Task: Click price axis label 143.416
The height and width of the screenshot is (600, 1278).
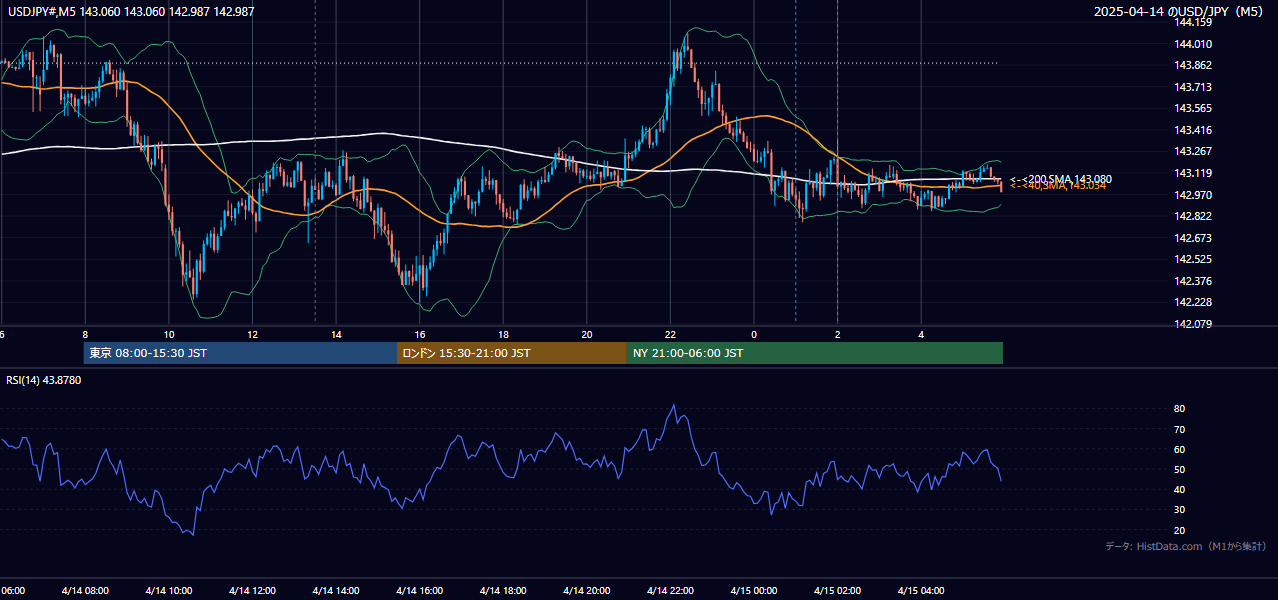Action: click(x=1194, y=130)
